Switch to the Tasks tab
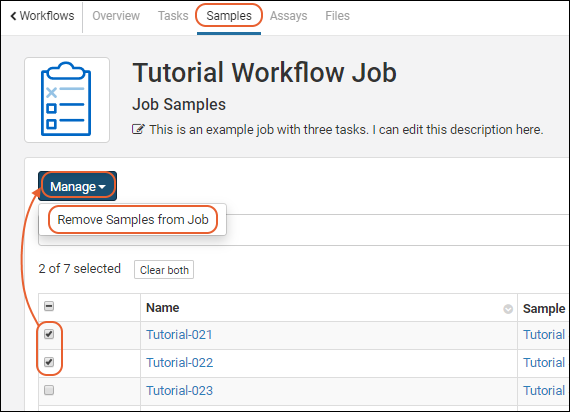 tap(173, 16)
